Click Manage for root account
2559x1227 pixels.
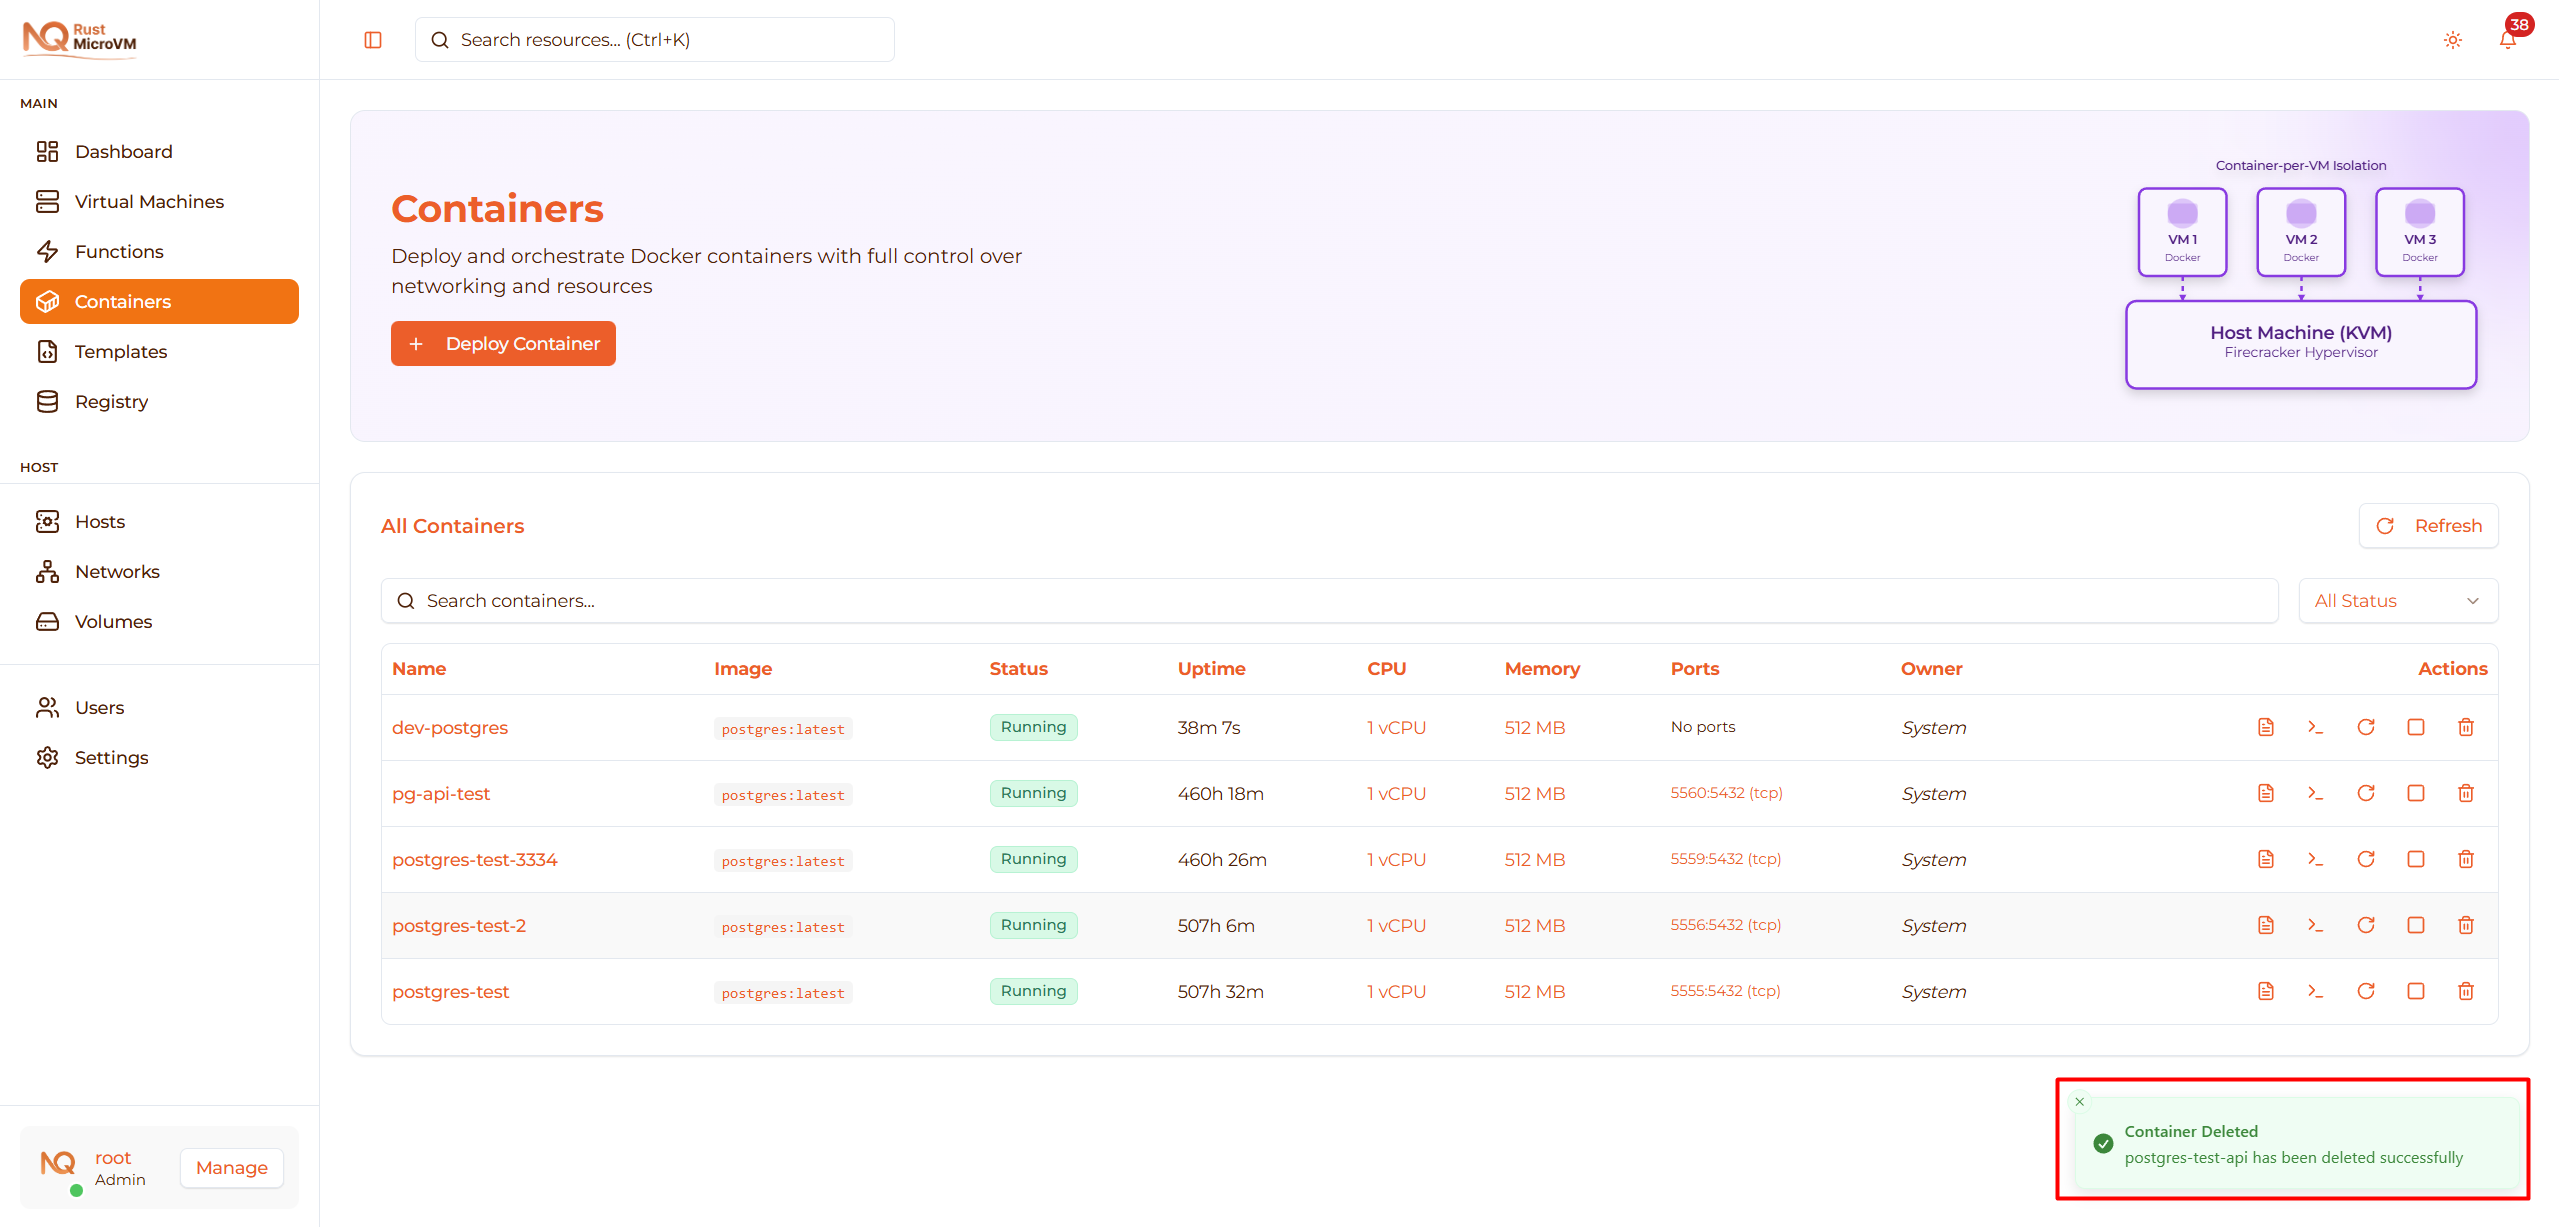pyautogui.click(x=231, y=1168)
